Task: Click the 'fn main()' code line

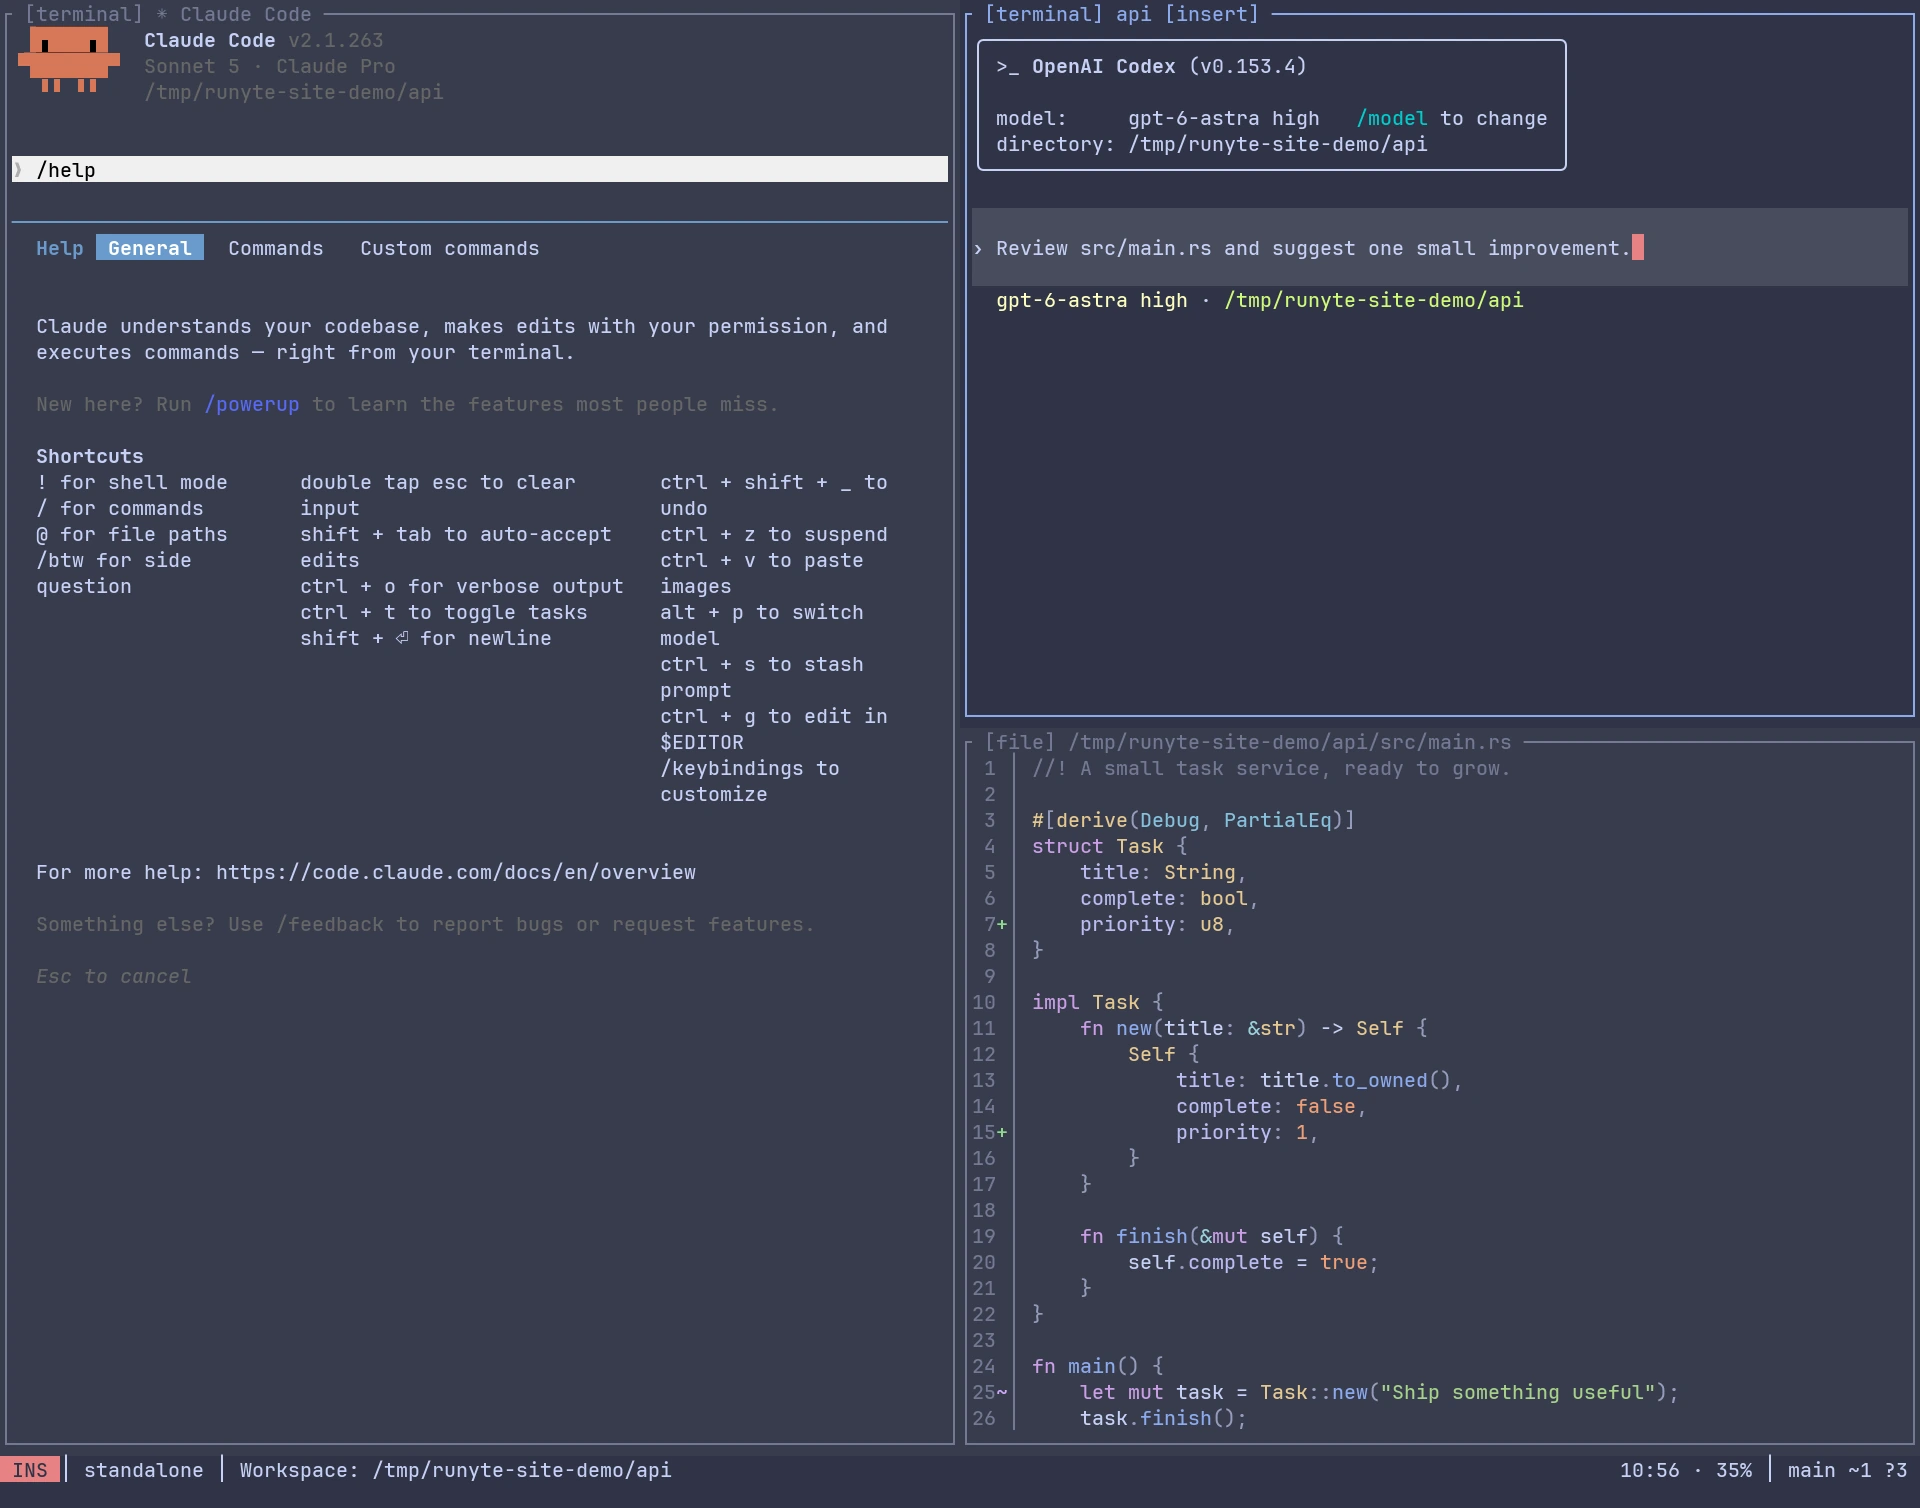Action: click(1098, 1366)
